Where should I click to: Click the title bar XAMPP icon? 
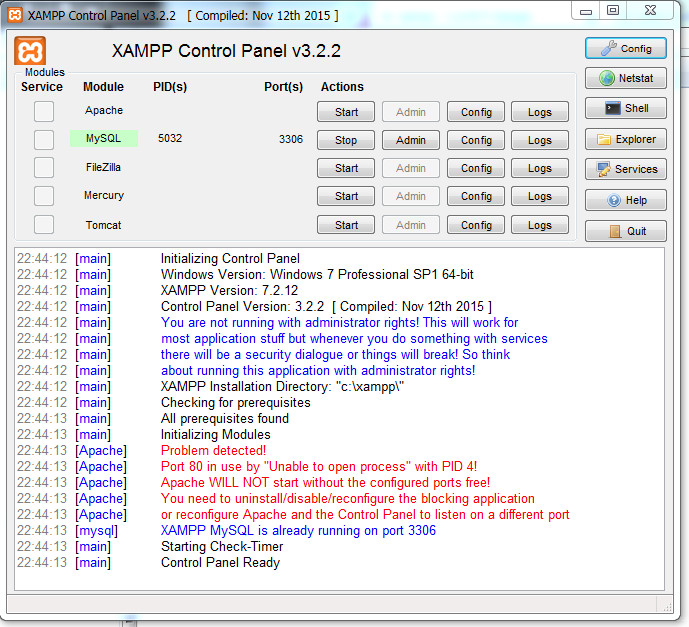[x=15, y=15]
